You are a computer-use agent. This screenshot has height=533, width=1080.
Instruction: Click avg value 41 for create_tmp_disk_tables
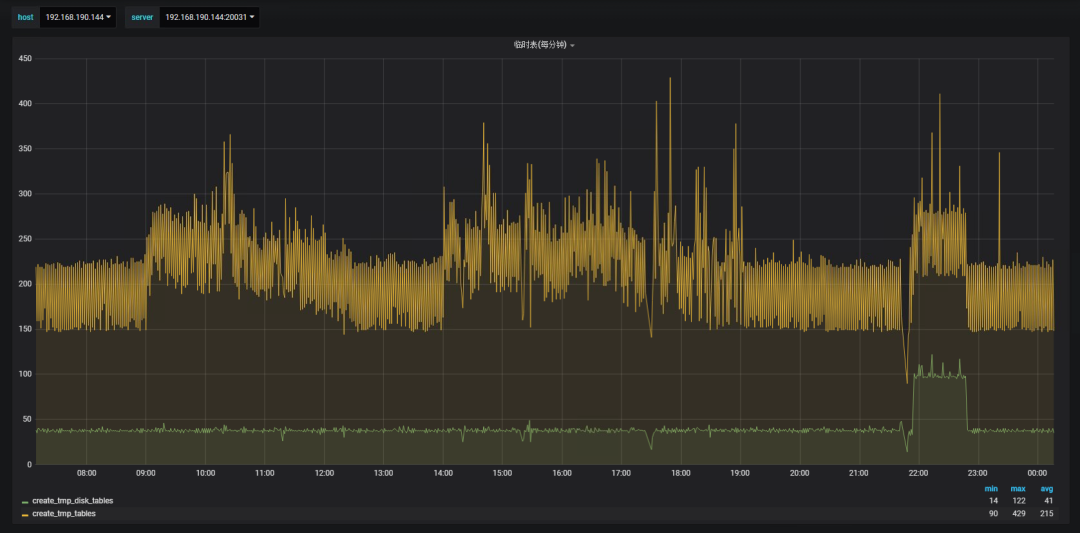1048,500
